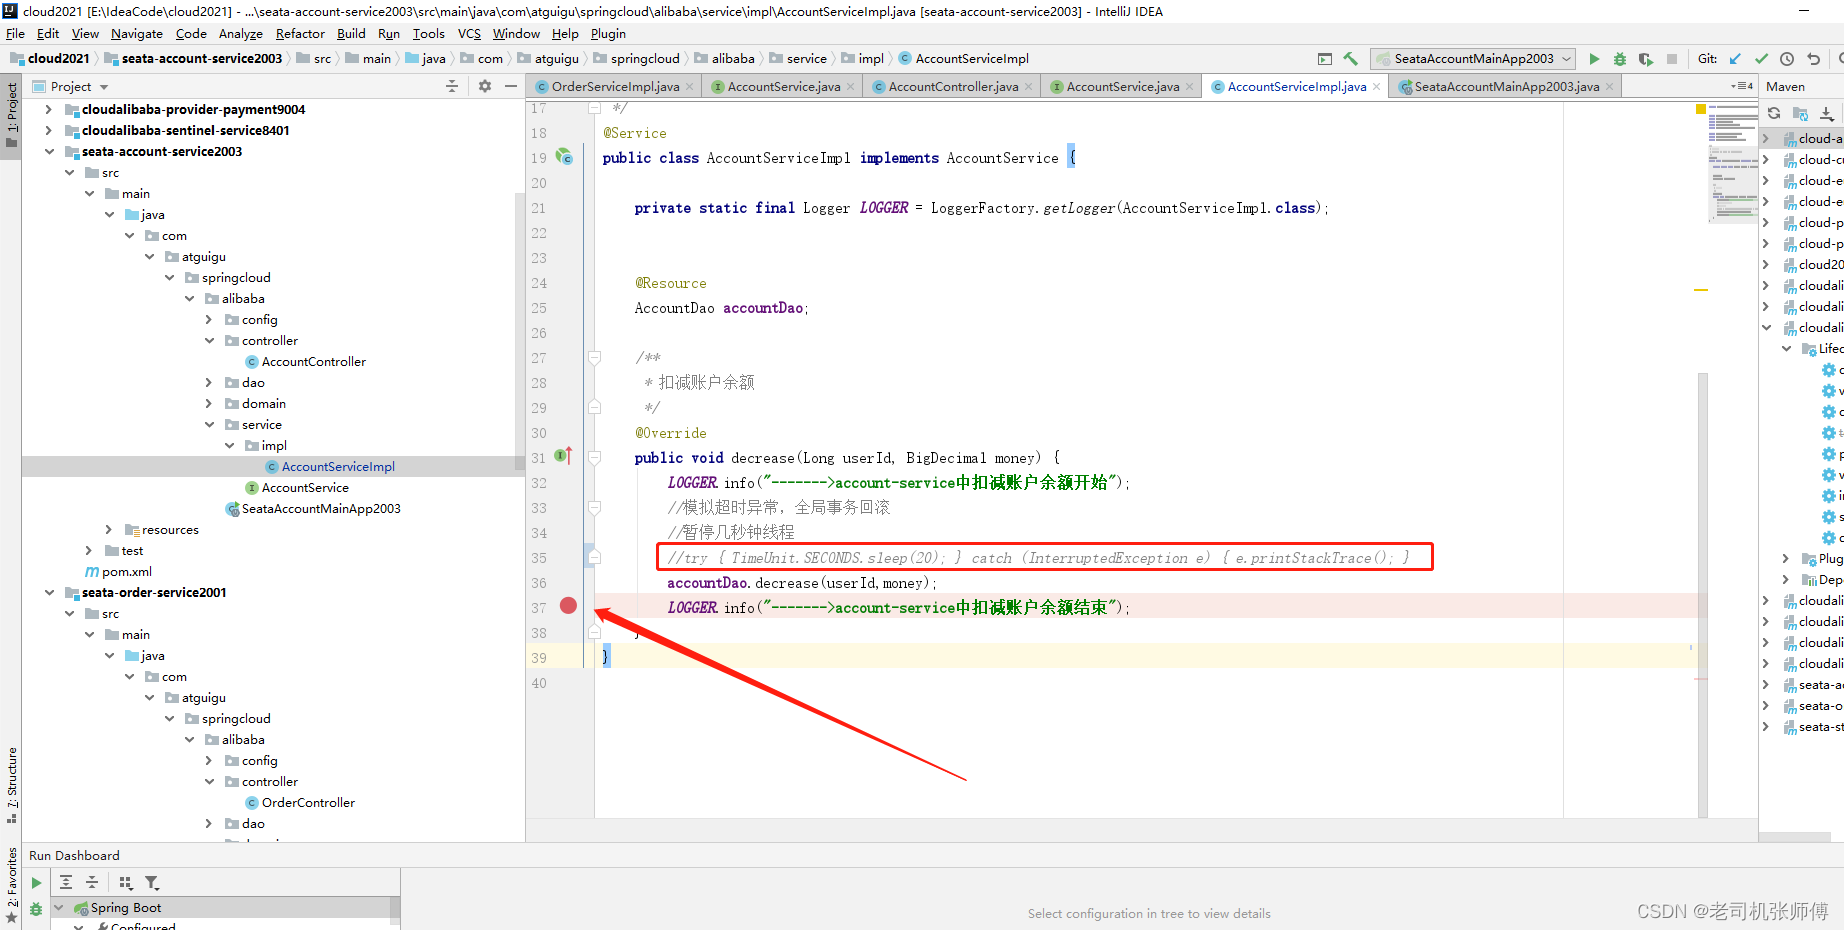This screenshot has height=930, width=1844.
Task: Open Project panel settings gear
Action: pyautogui.click(x=485, y=87)
